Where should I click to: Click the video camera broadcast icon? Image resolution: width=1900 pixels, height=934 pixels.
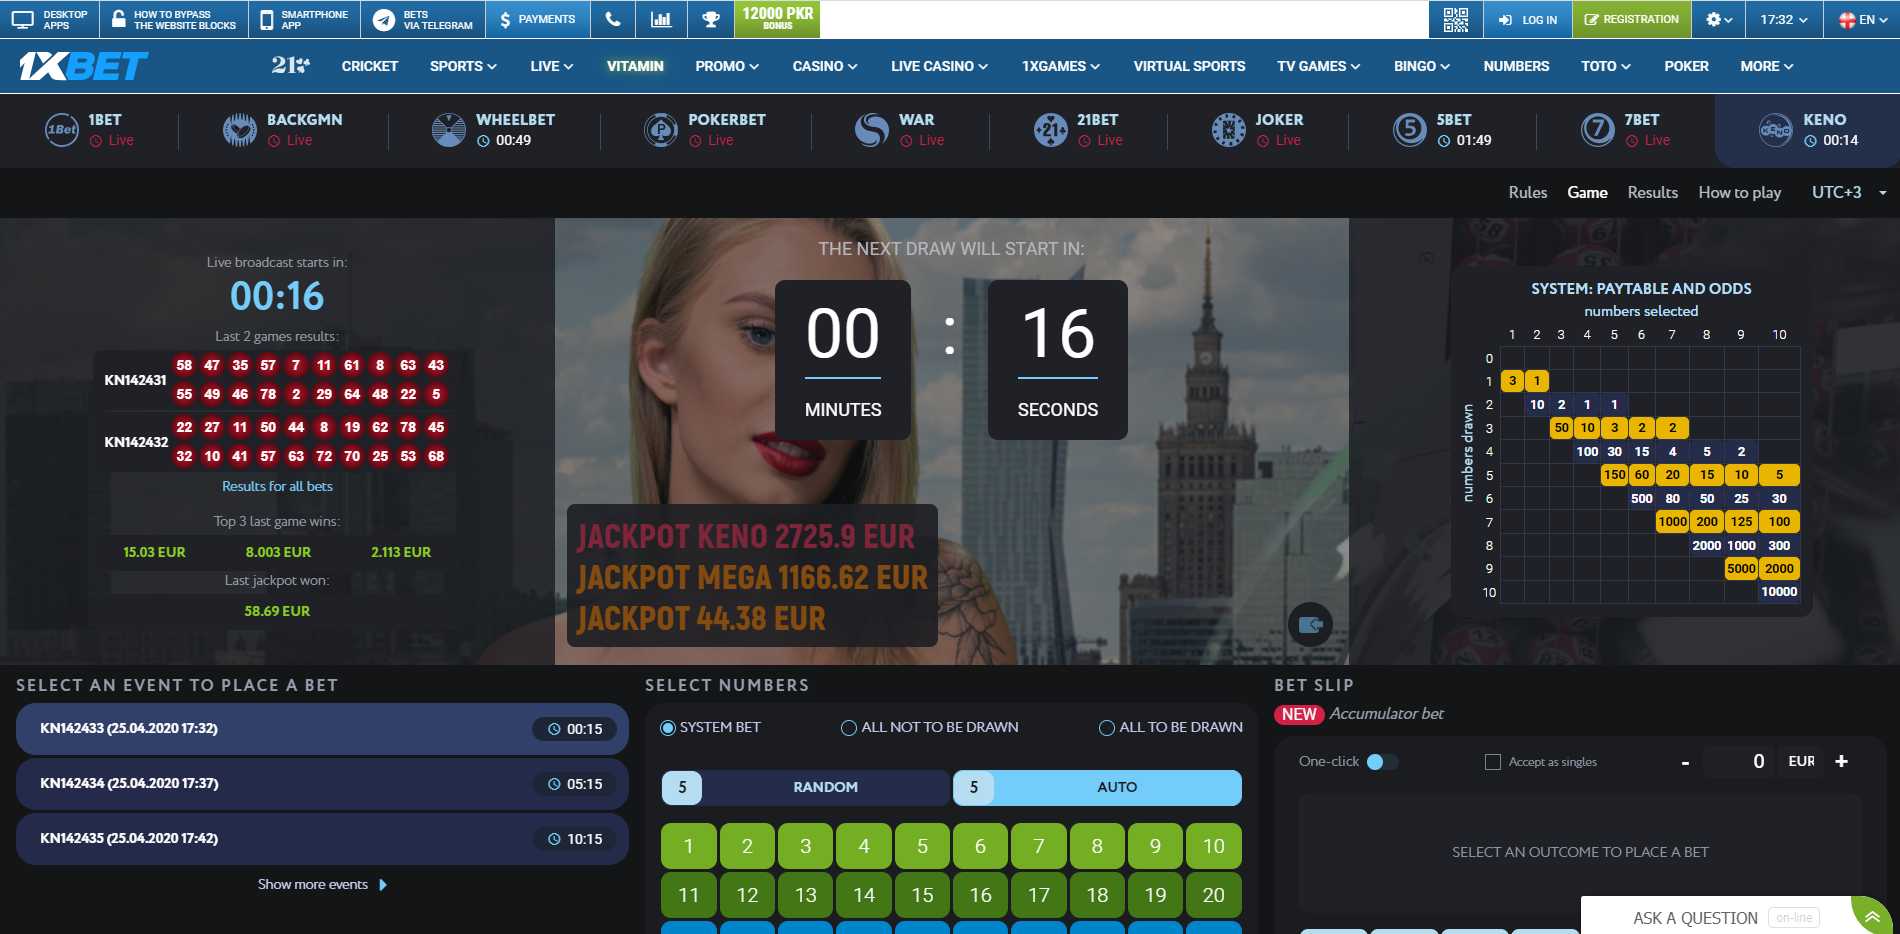point(1310,625)
